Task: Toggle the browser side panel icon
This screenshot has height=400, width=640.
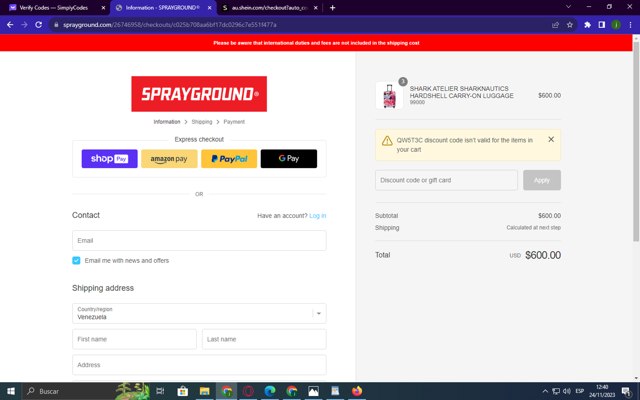Action: (602, 25)
